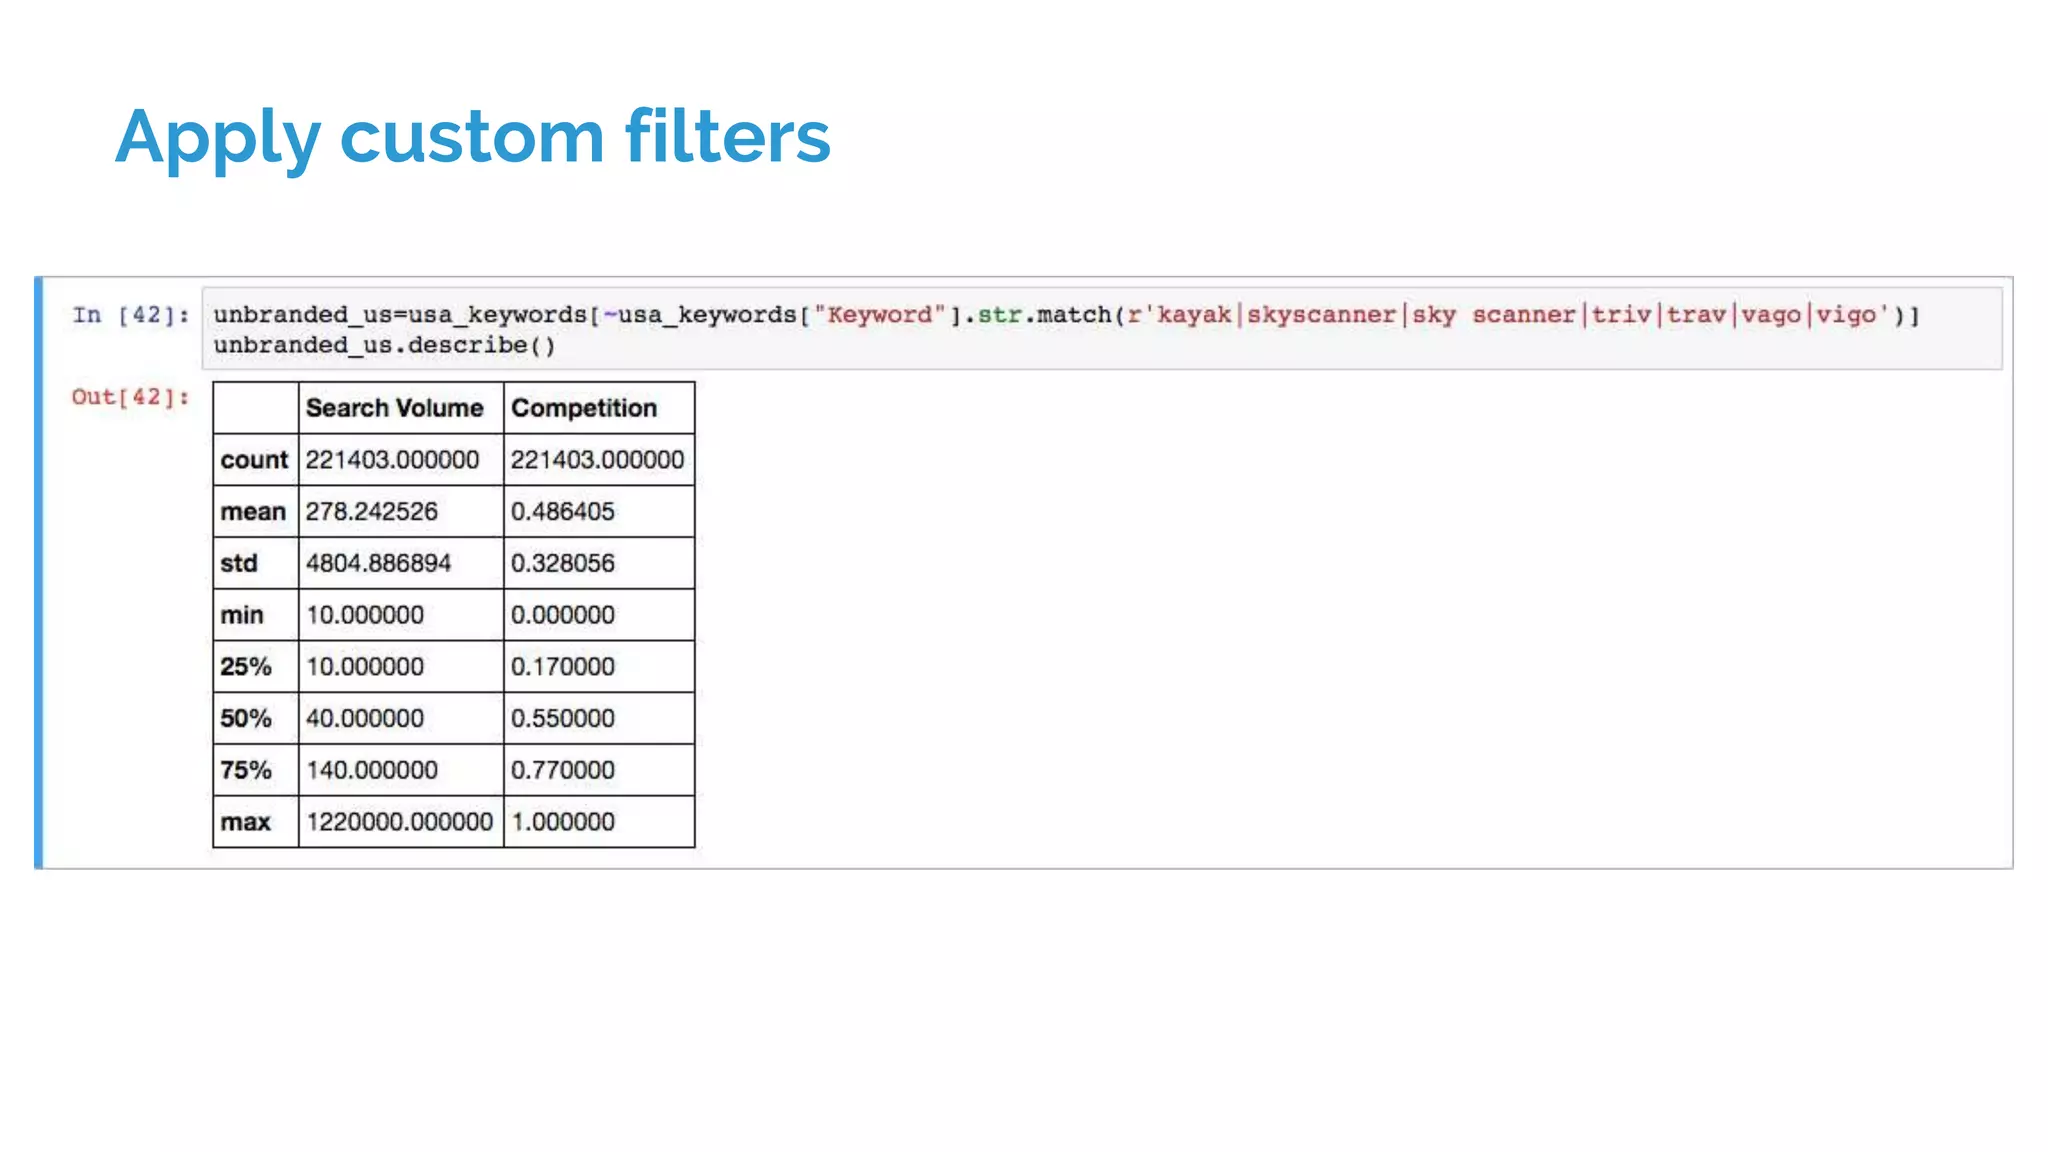Select the 50% Competition value 0.550000
The image size is (2048, 1152).
point(563,718)
